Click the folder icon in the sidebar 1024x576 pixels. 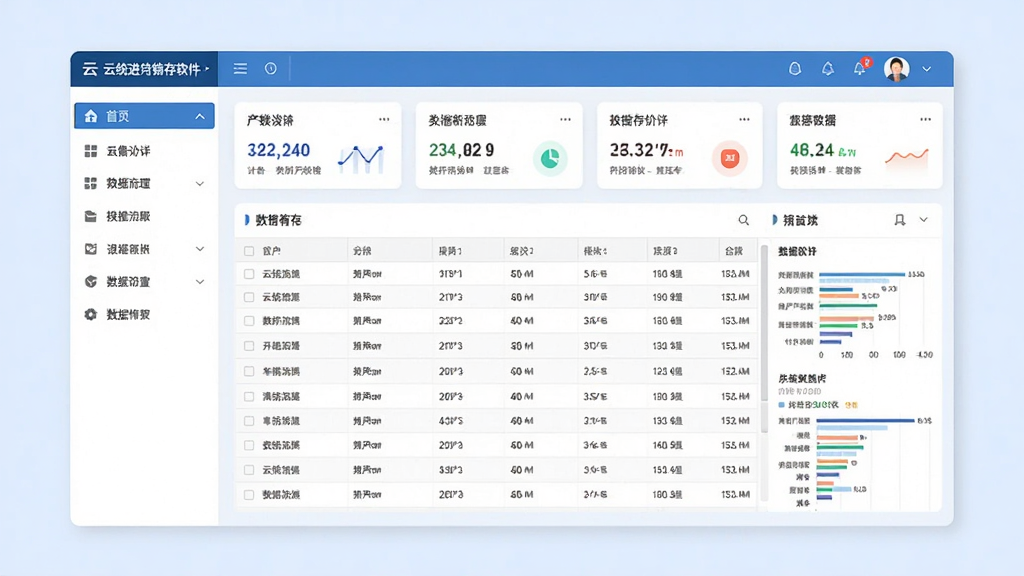[x=91, y=216]
